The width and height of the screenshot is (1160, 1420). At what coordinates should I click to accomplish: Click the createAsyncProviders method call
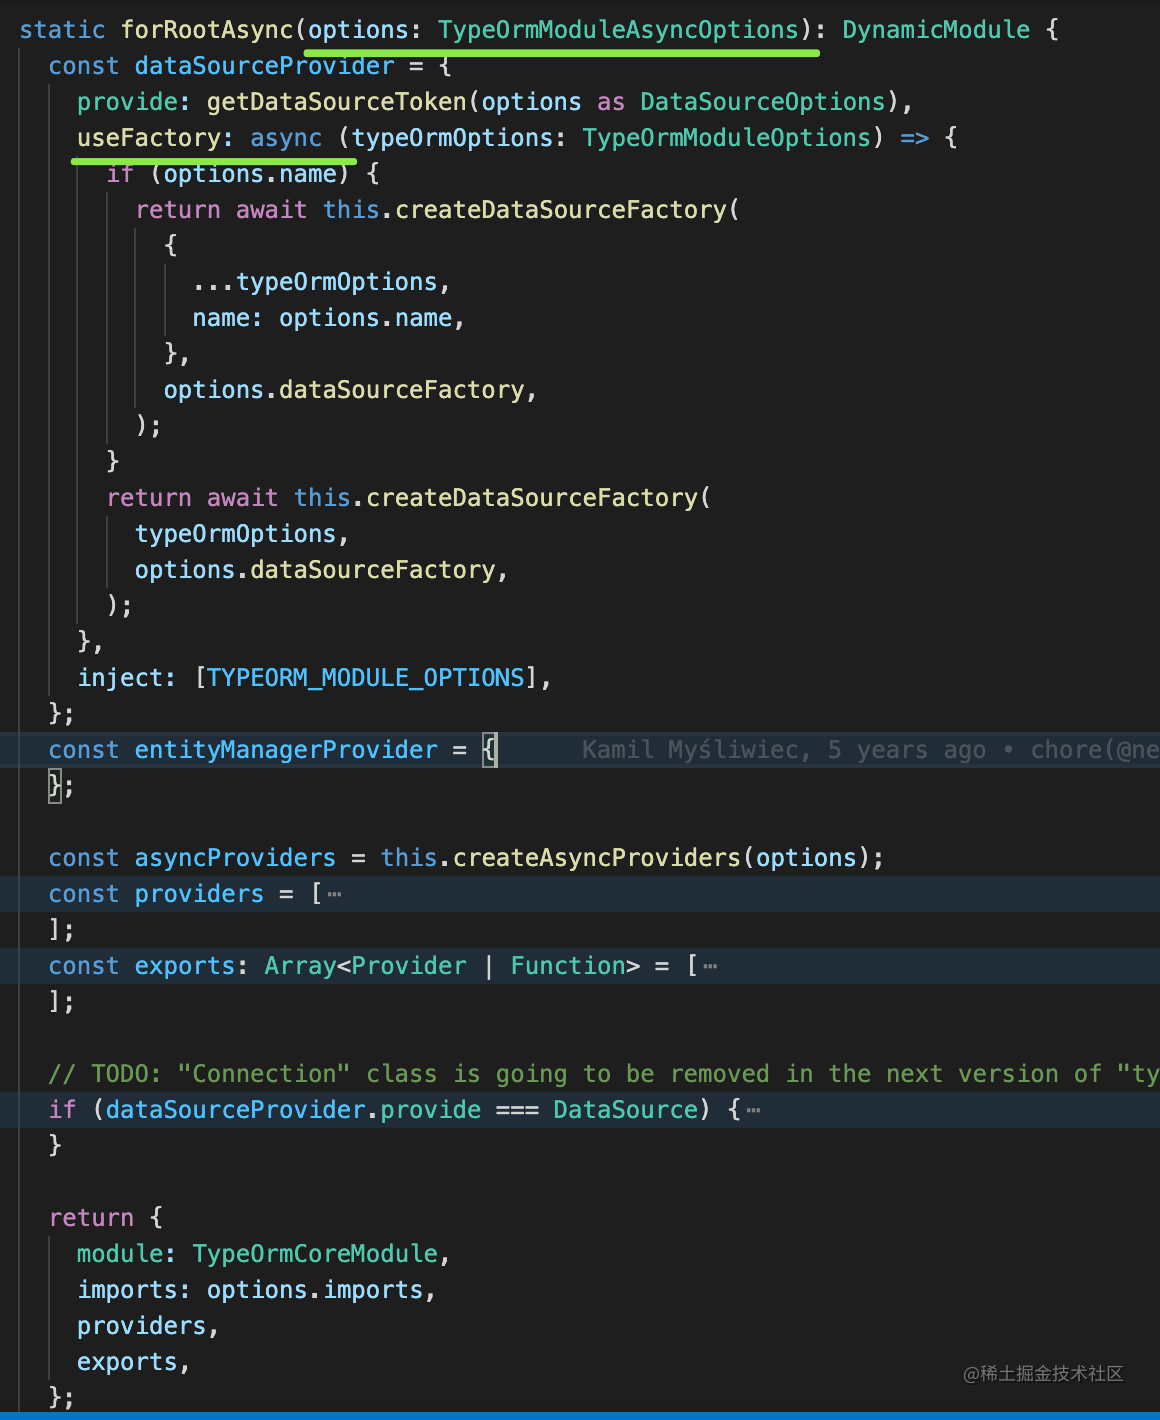[x=597, y=858]
